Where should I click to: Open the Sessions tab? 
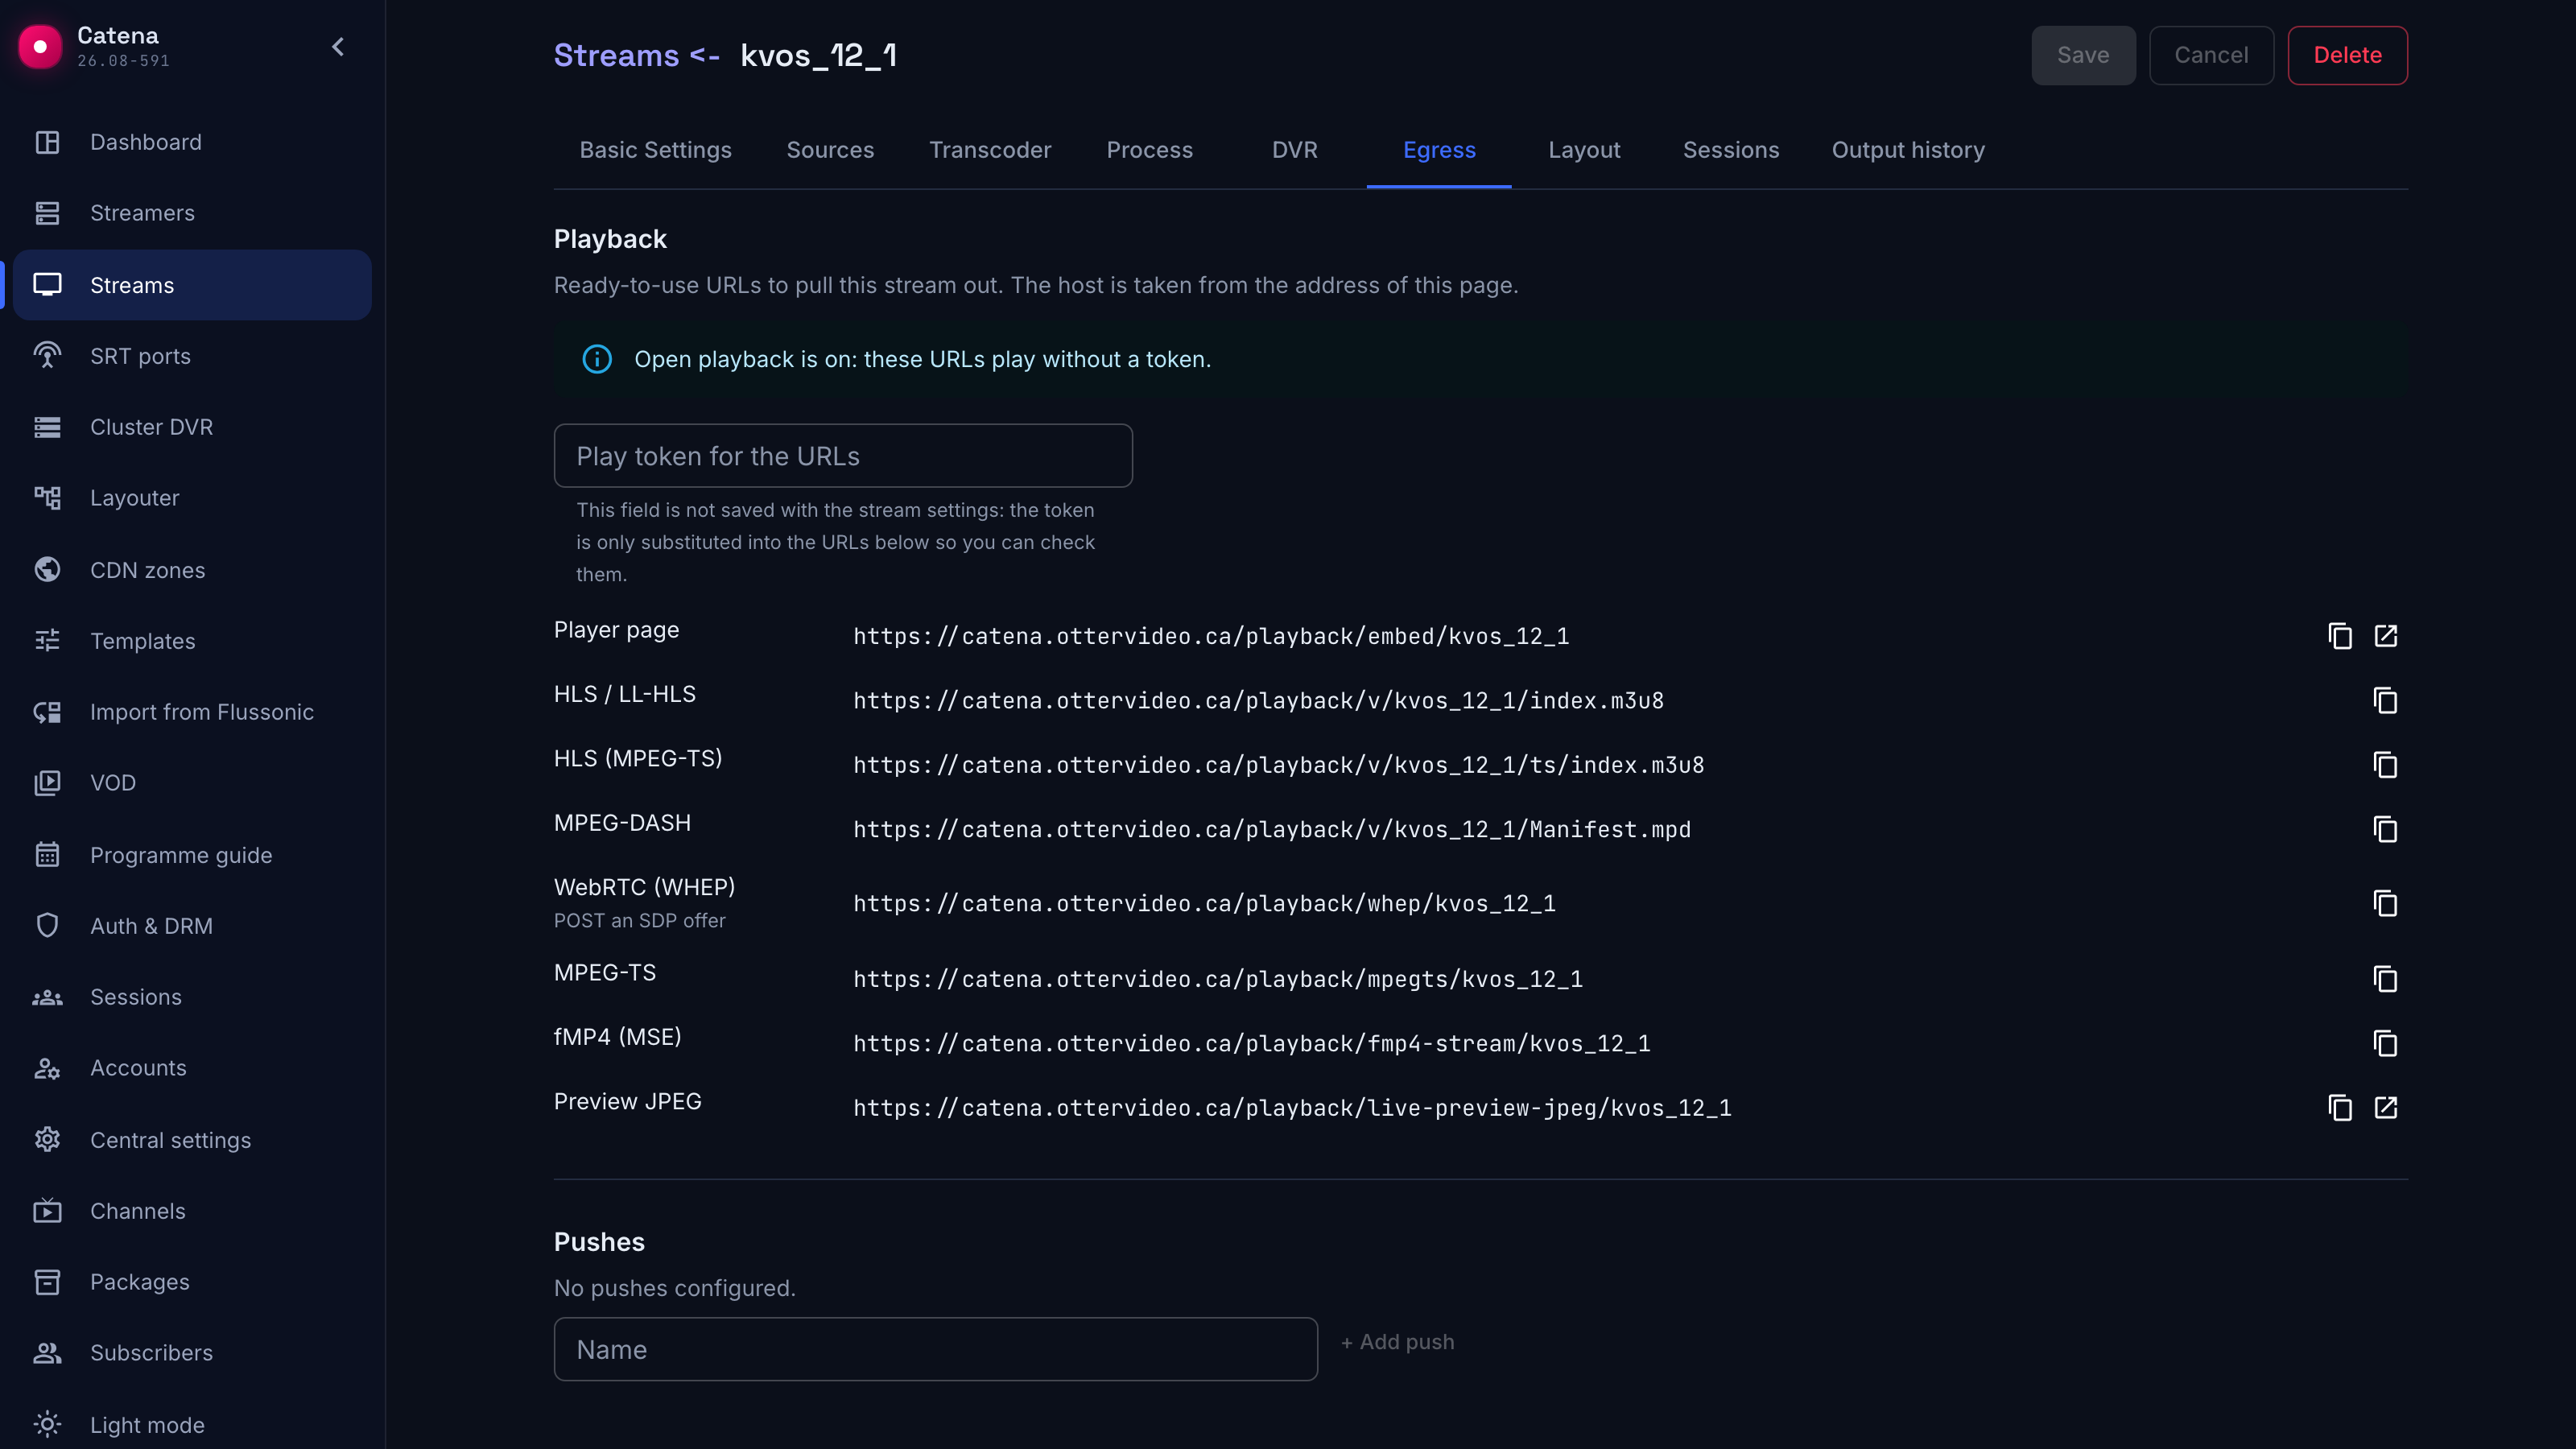1731,150
